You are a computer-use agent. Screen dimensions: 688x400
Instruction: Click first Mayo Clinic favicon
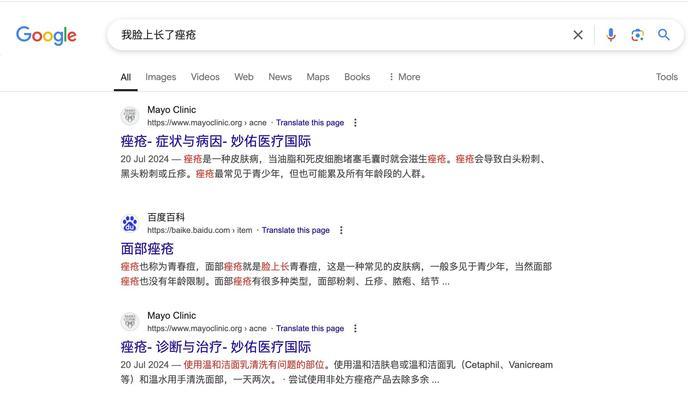coord(130,116)
